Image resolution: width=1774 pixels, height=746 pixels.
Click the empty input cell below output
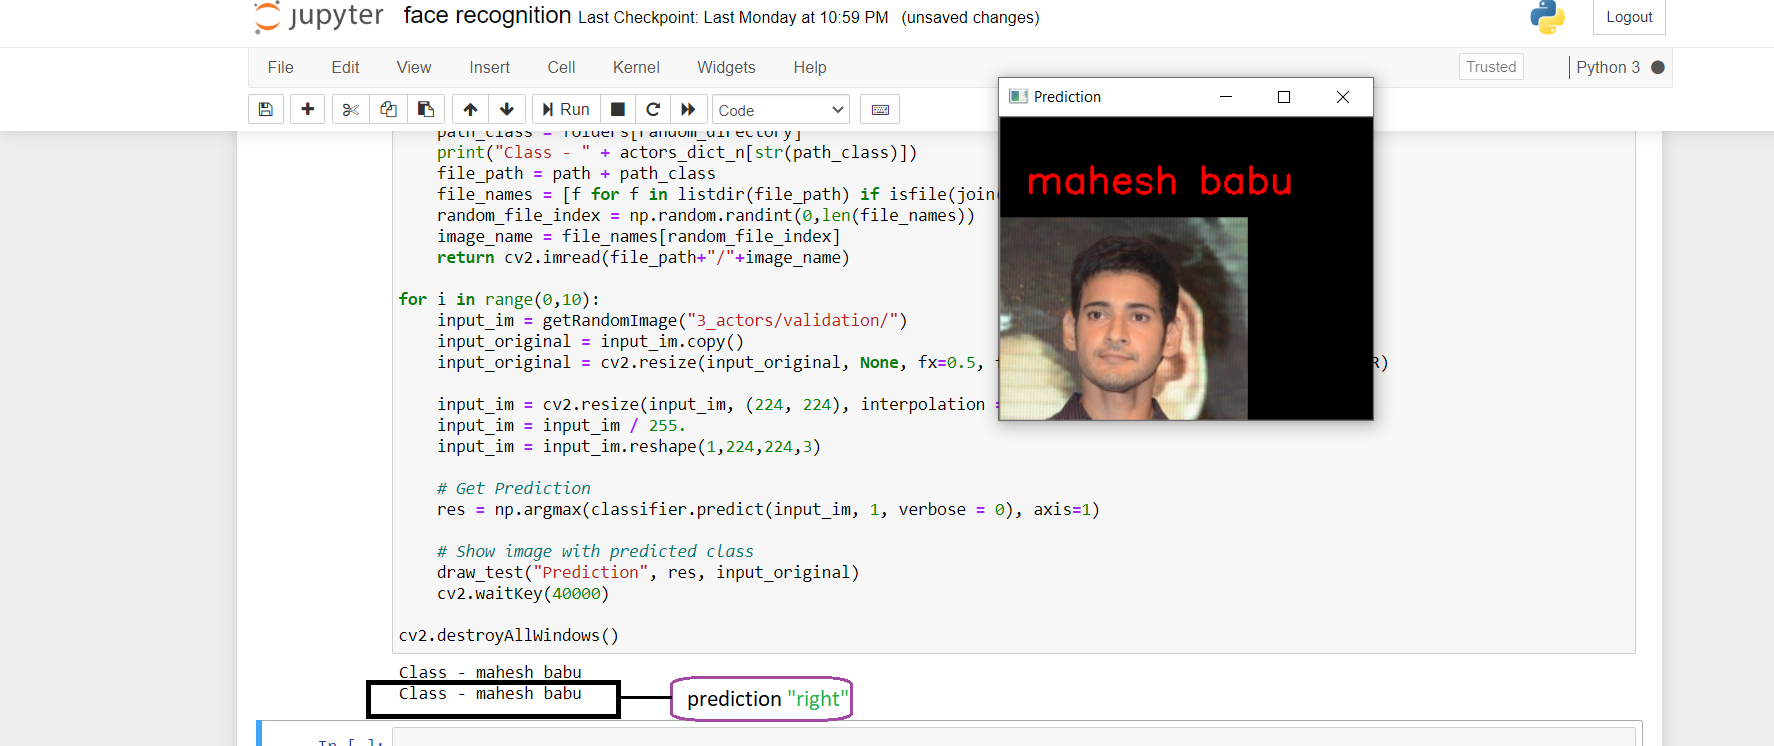pos(1016,737)
